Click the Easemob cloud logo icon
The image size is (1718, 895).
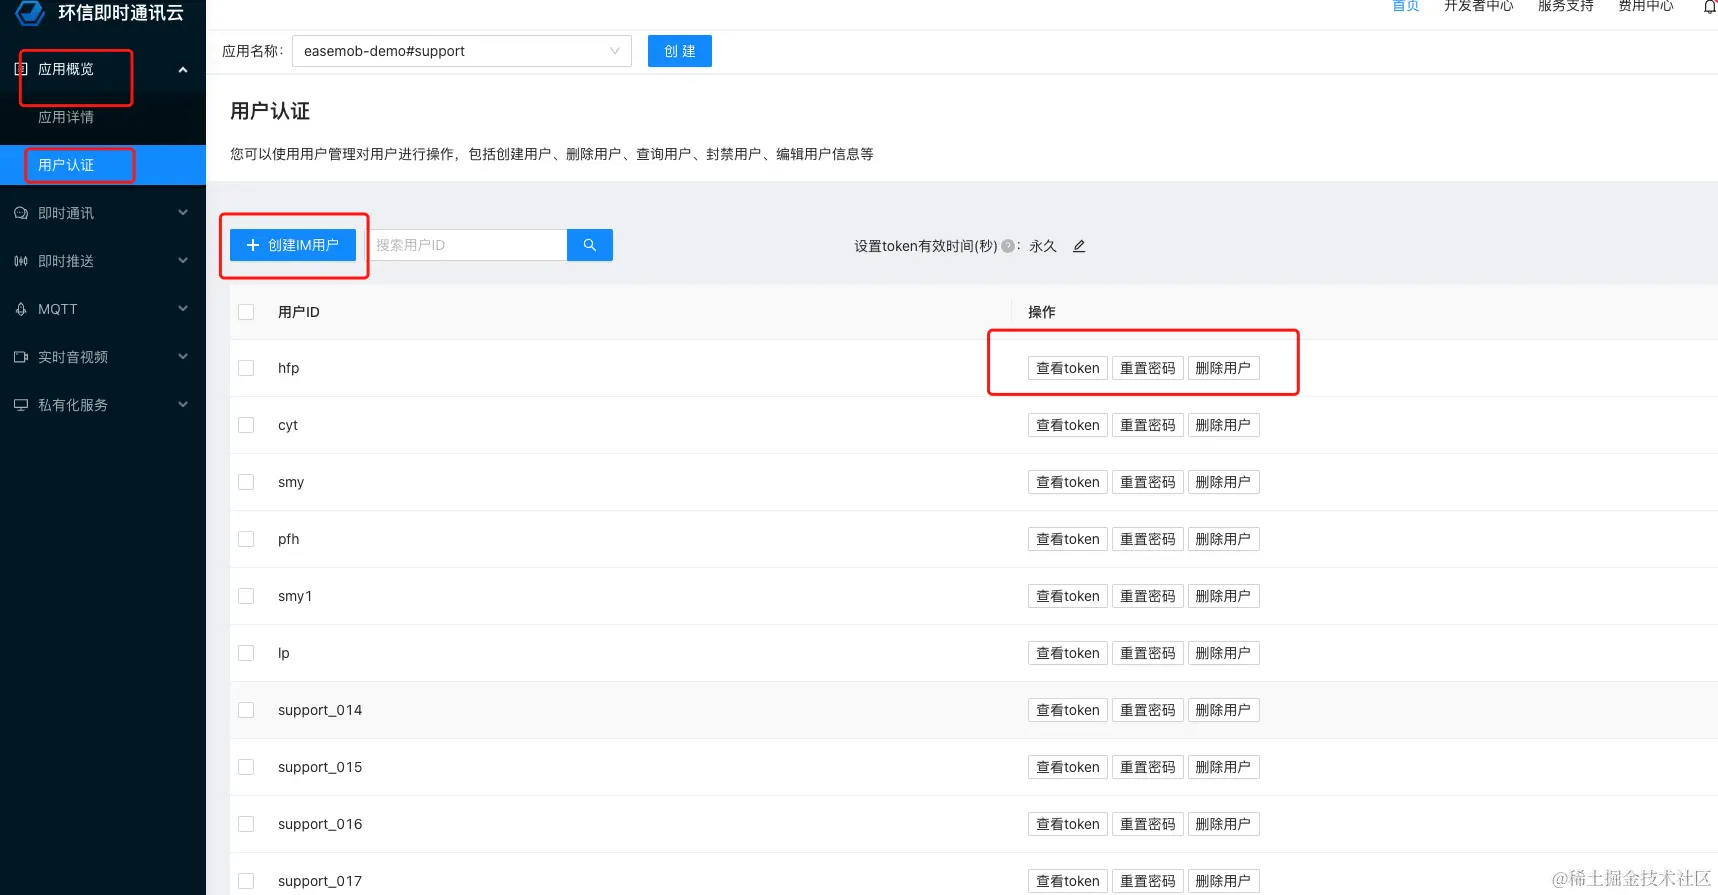[31, 13]
